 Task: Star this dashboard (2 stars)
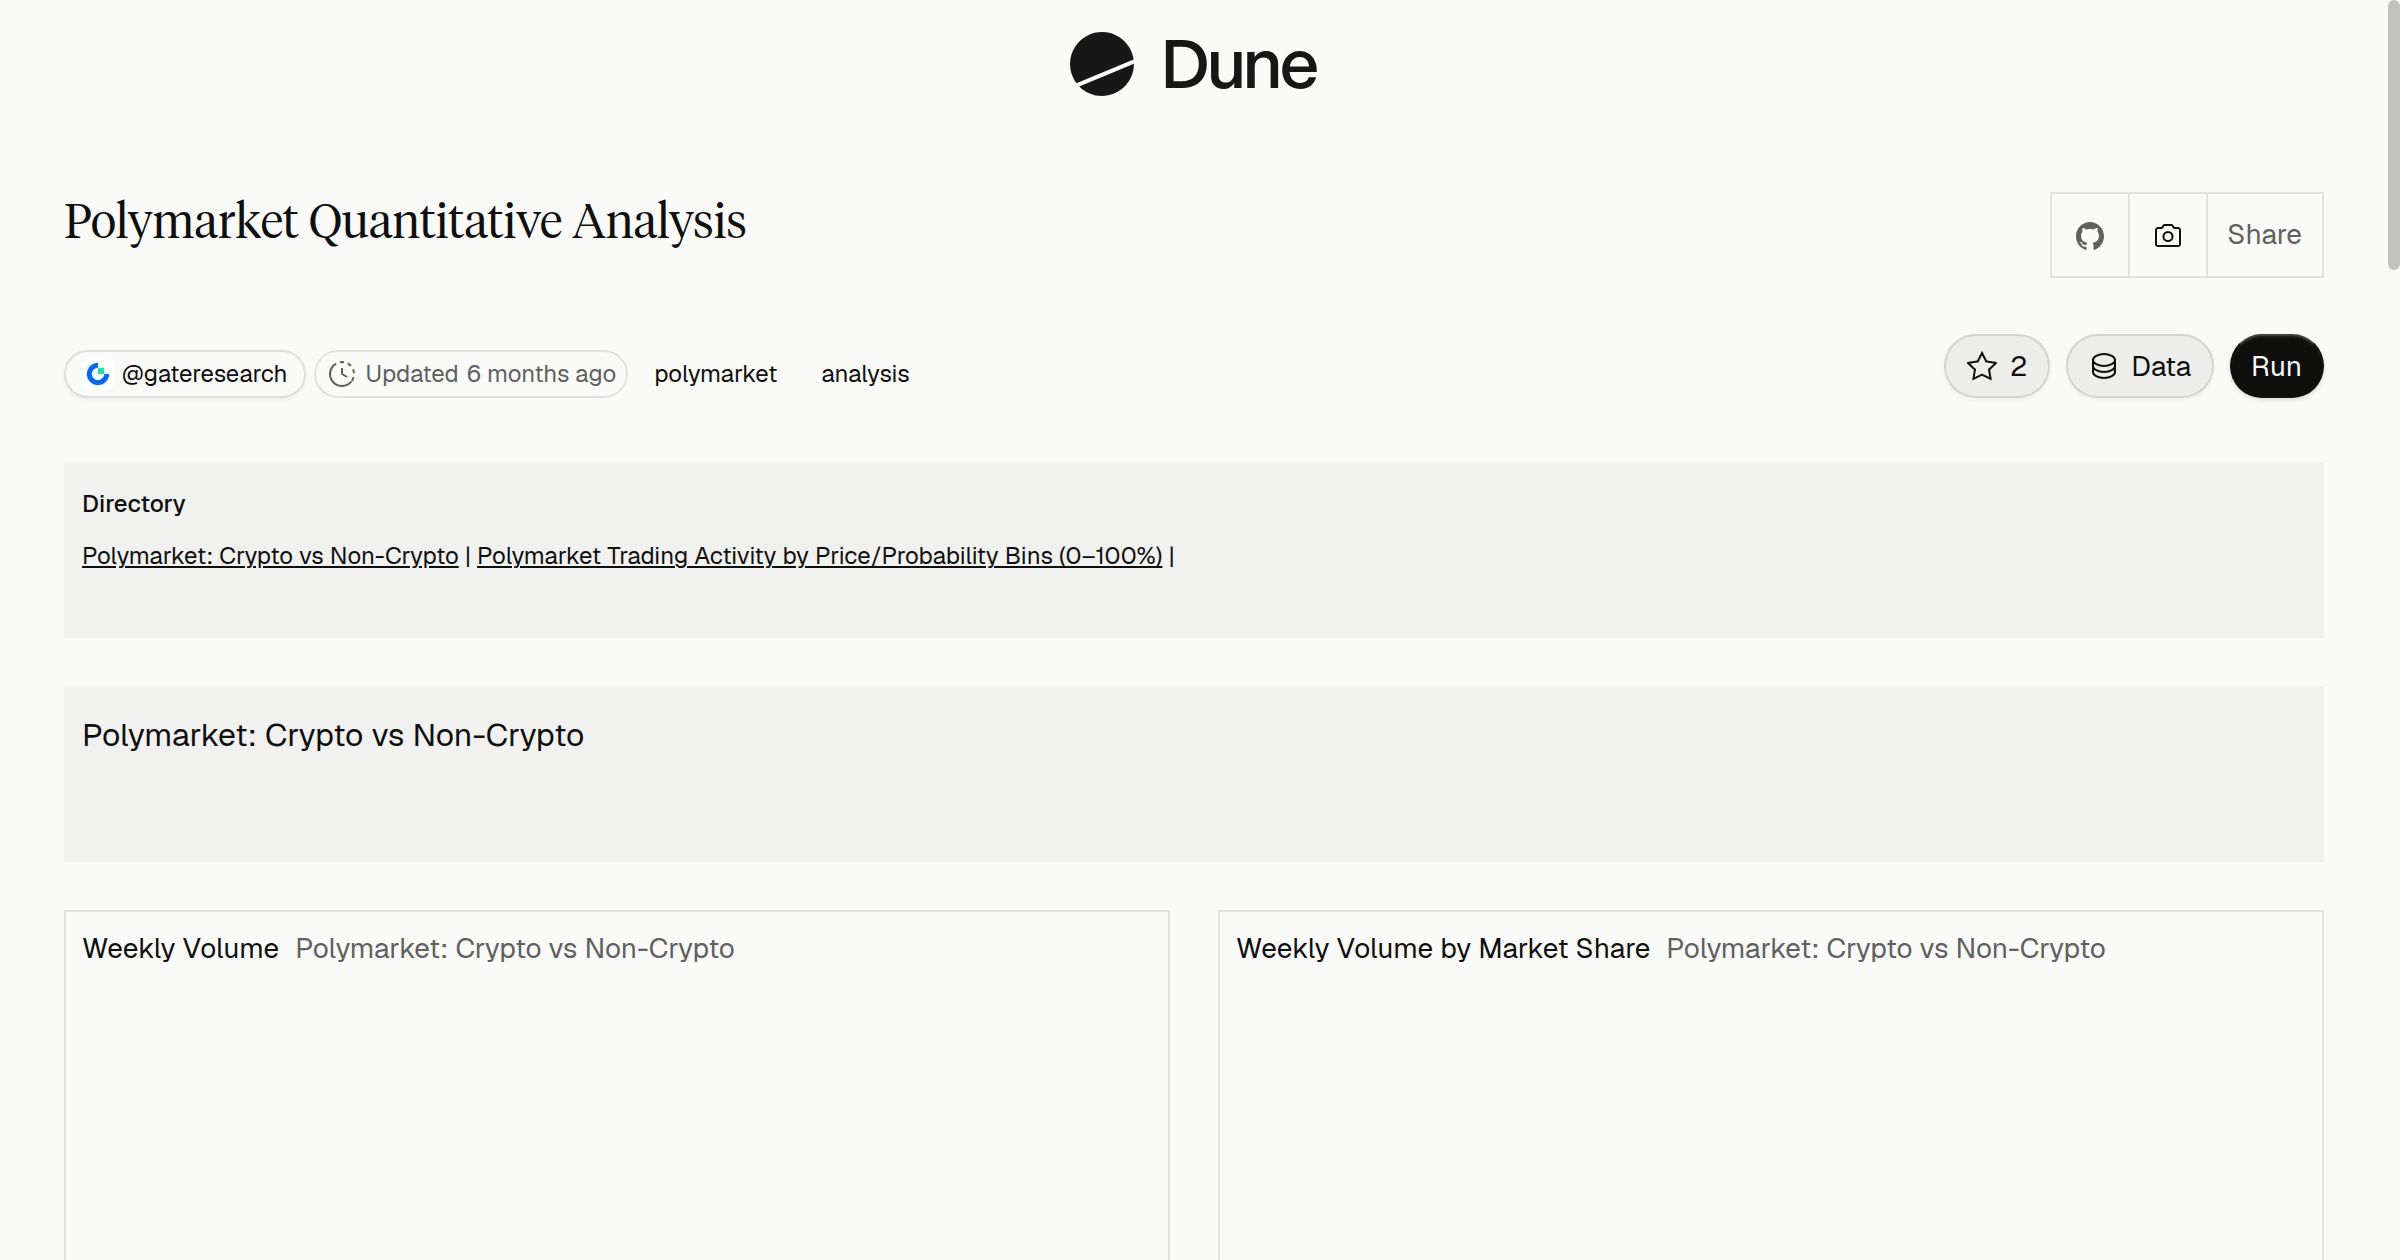click(1997, 366)
